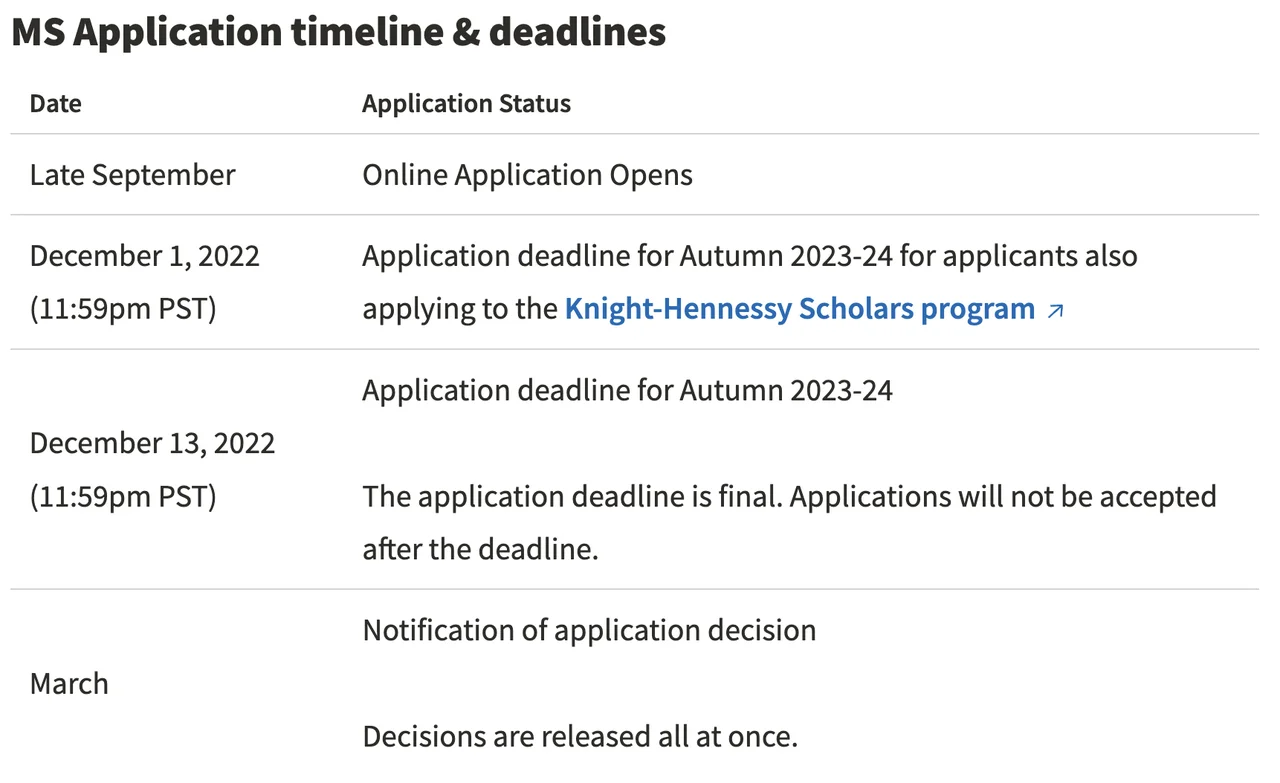Select the Application Status column header

pyautogui.click(x=466, y=103)
